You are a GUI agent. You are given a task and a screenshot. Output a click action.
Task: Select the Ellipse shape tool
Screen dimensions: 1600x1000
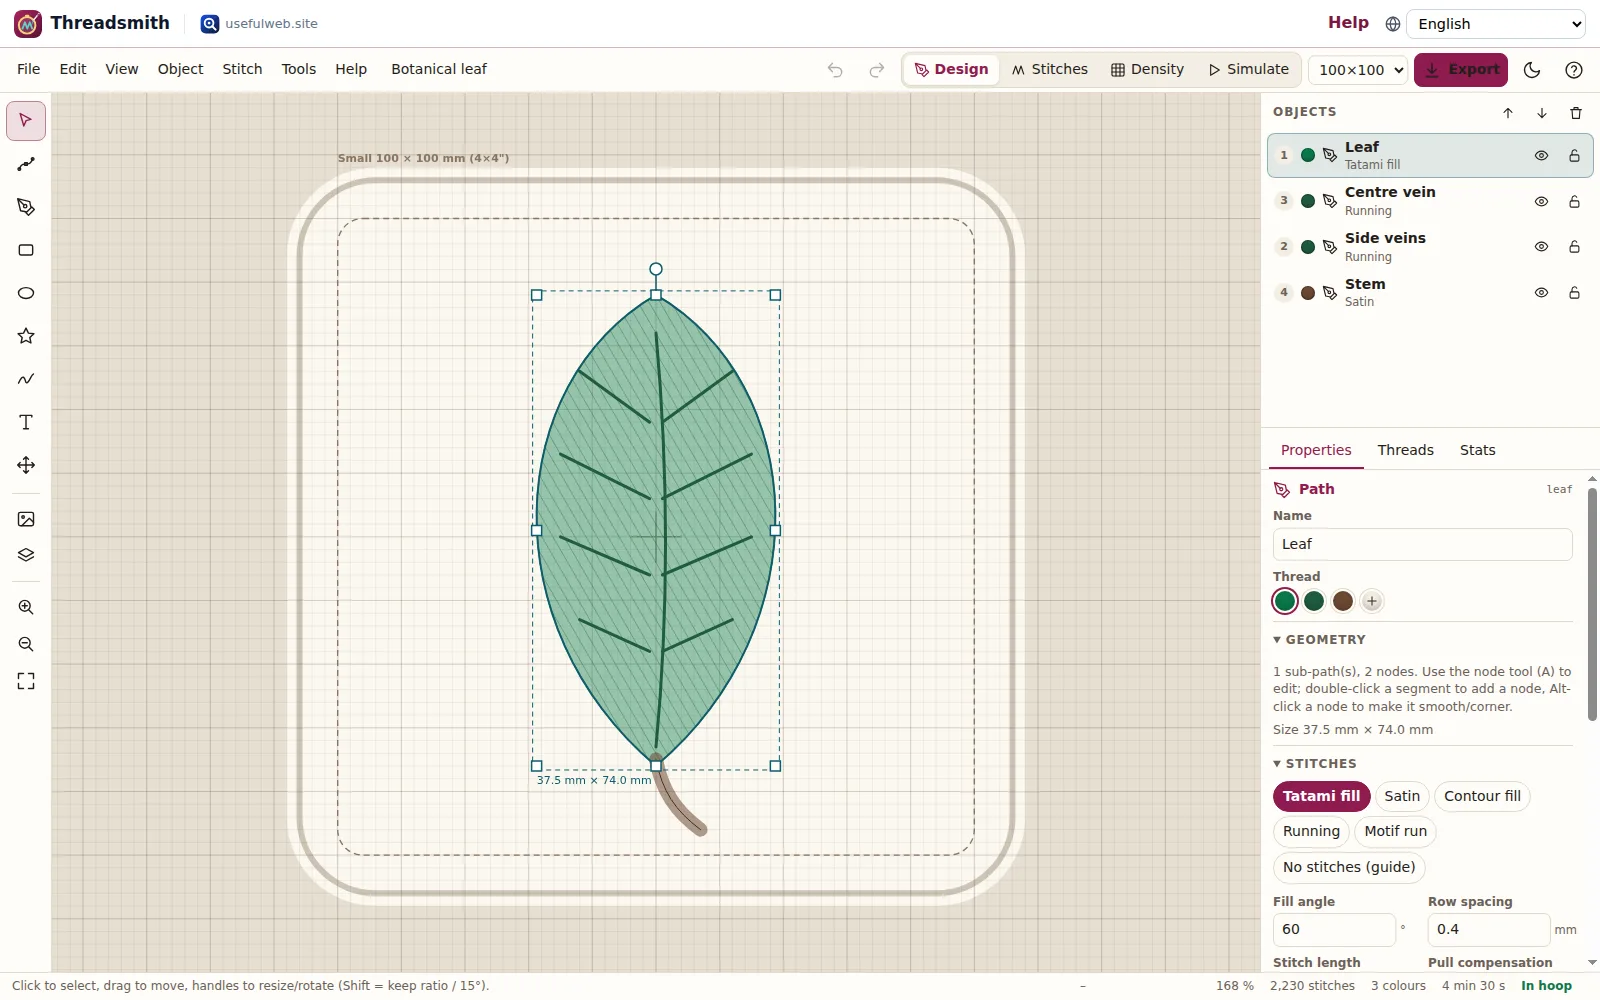click(26, 293)
